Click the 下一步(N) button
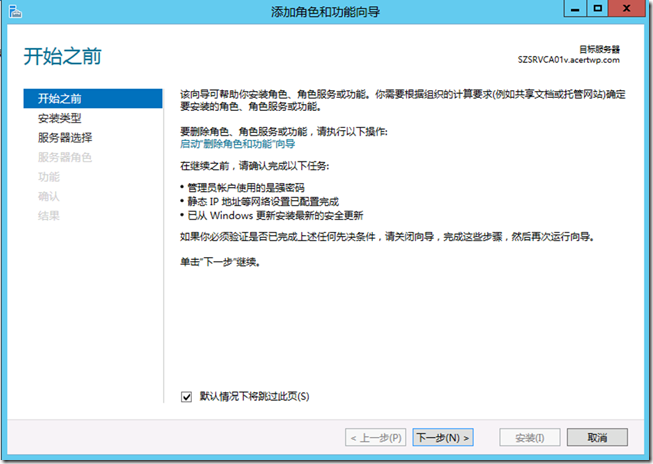653x464 pixels. point(443,437)
